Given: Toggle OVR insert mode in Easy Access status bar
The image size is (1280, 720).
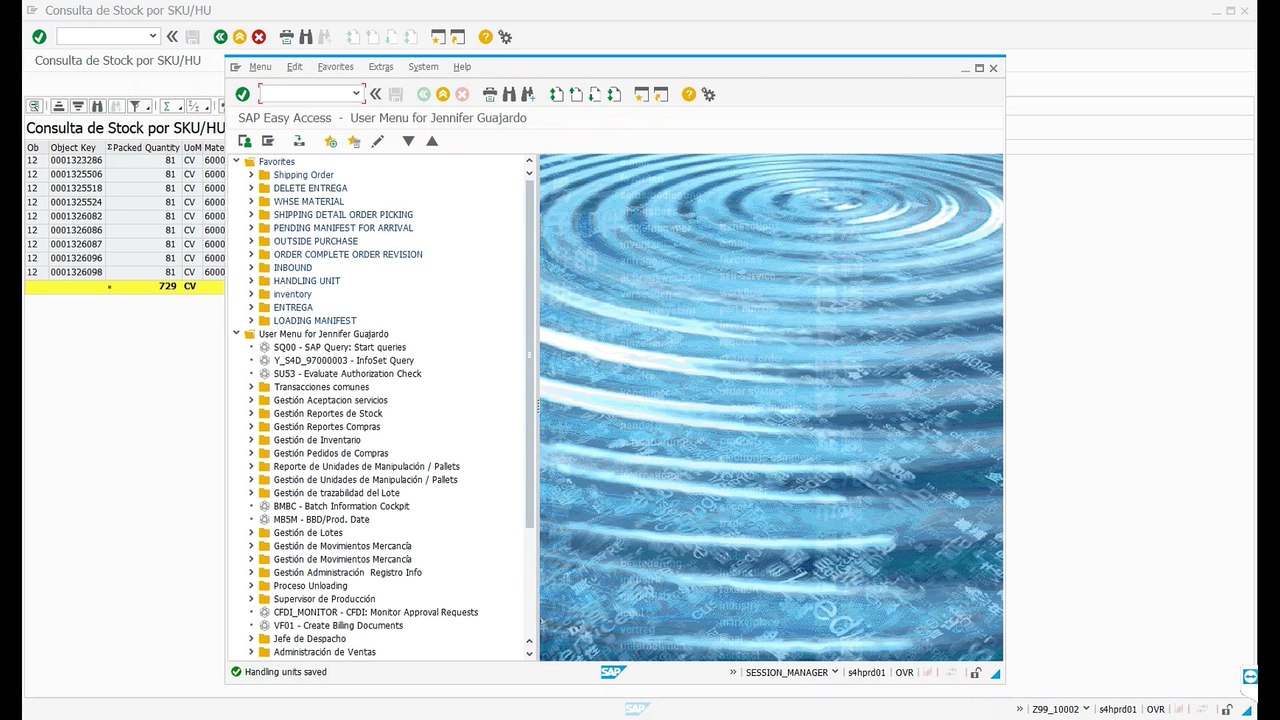Looking at the screenshot, I should coord(905,673).
